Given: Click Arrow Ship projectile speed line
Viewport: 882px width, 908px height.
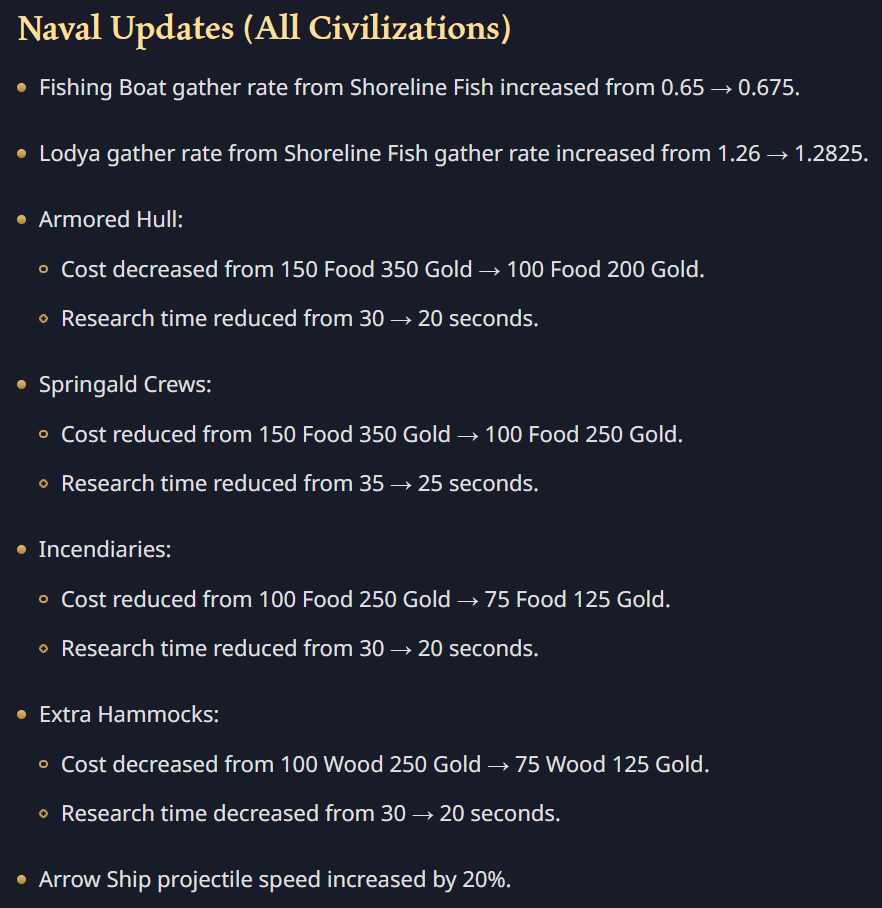Looking at the screenshot, I should pos(275,880).
